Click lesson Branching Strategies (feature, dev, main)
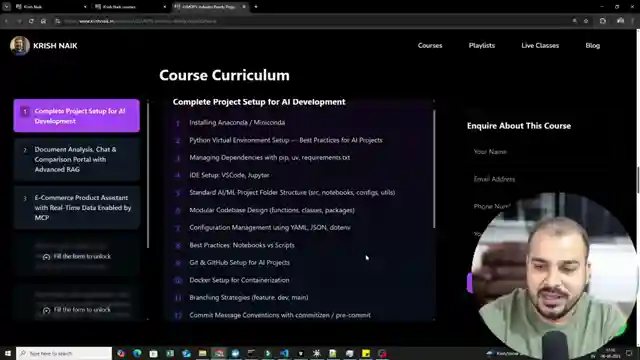 click(249, 298)
